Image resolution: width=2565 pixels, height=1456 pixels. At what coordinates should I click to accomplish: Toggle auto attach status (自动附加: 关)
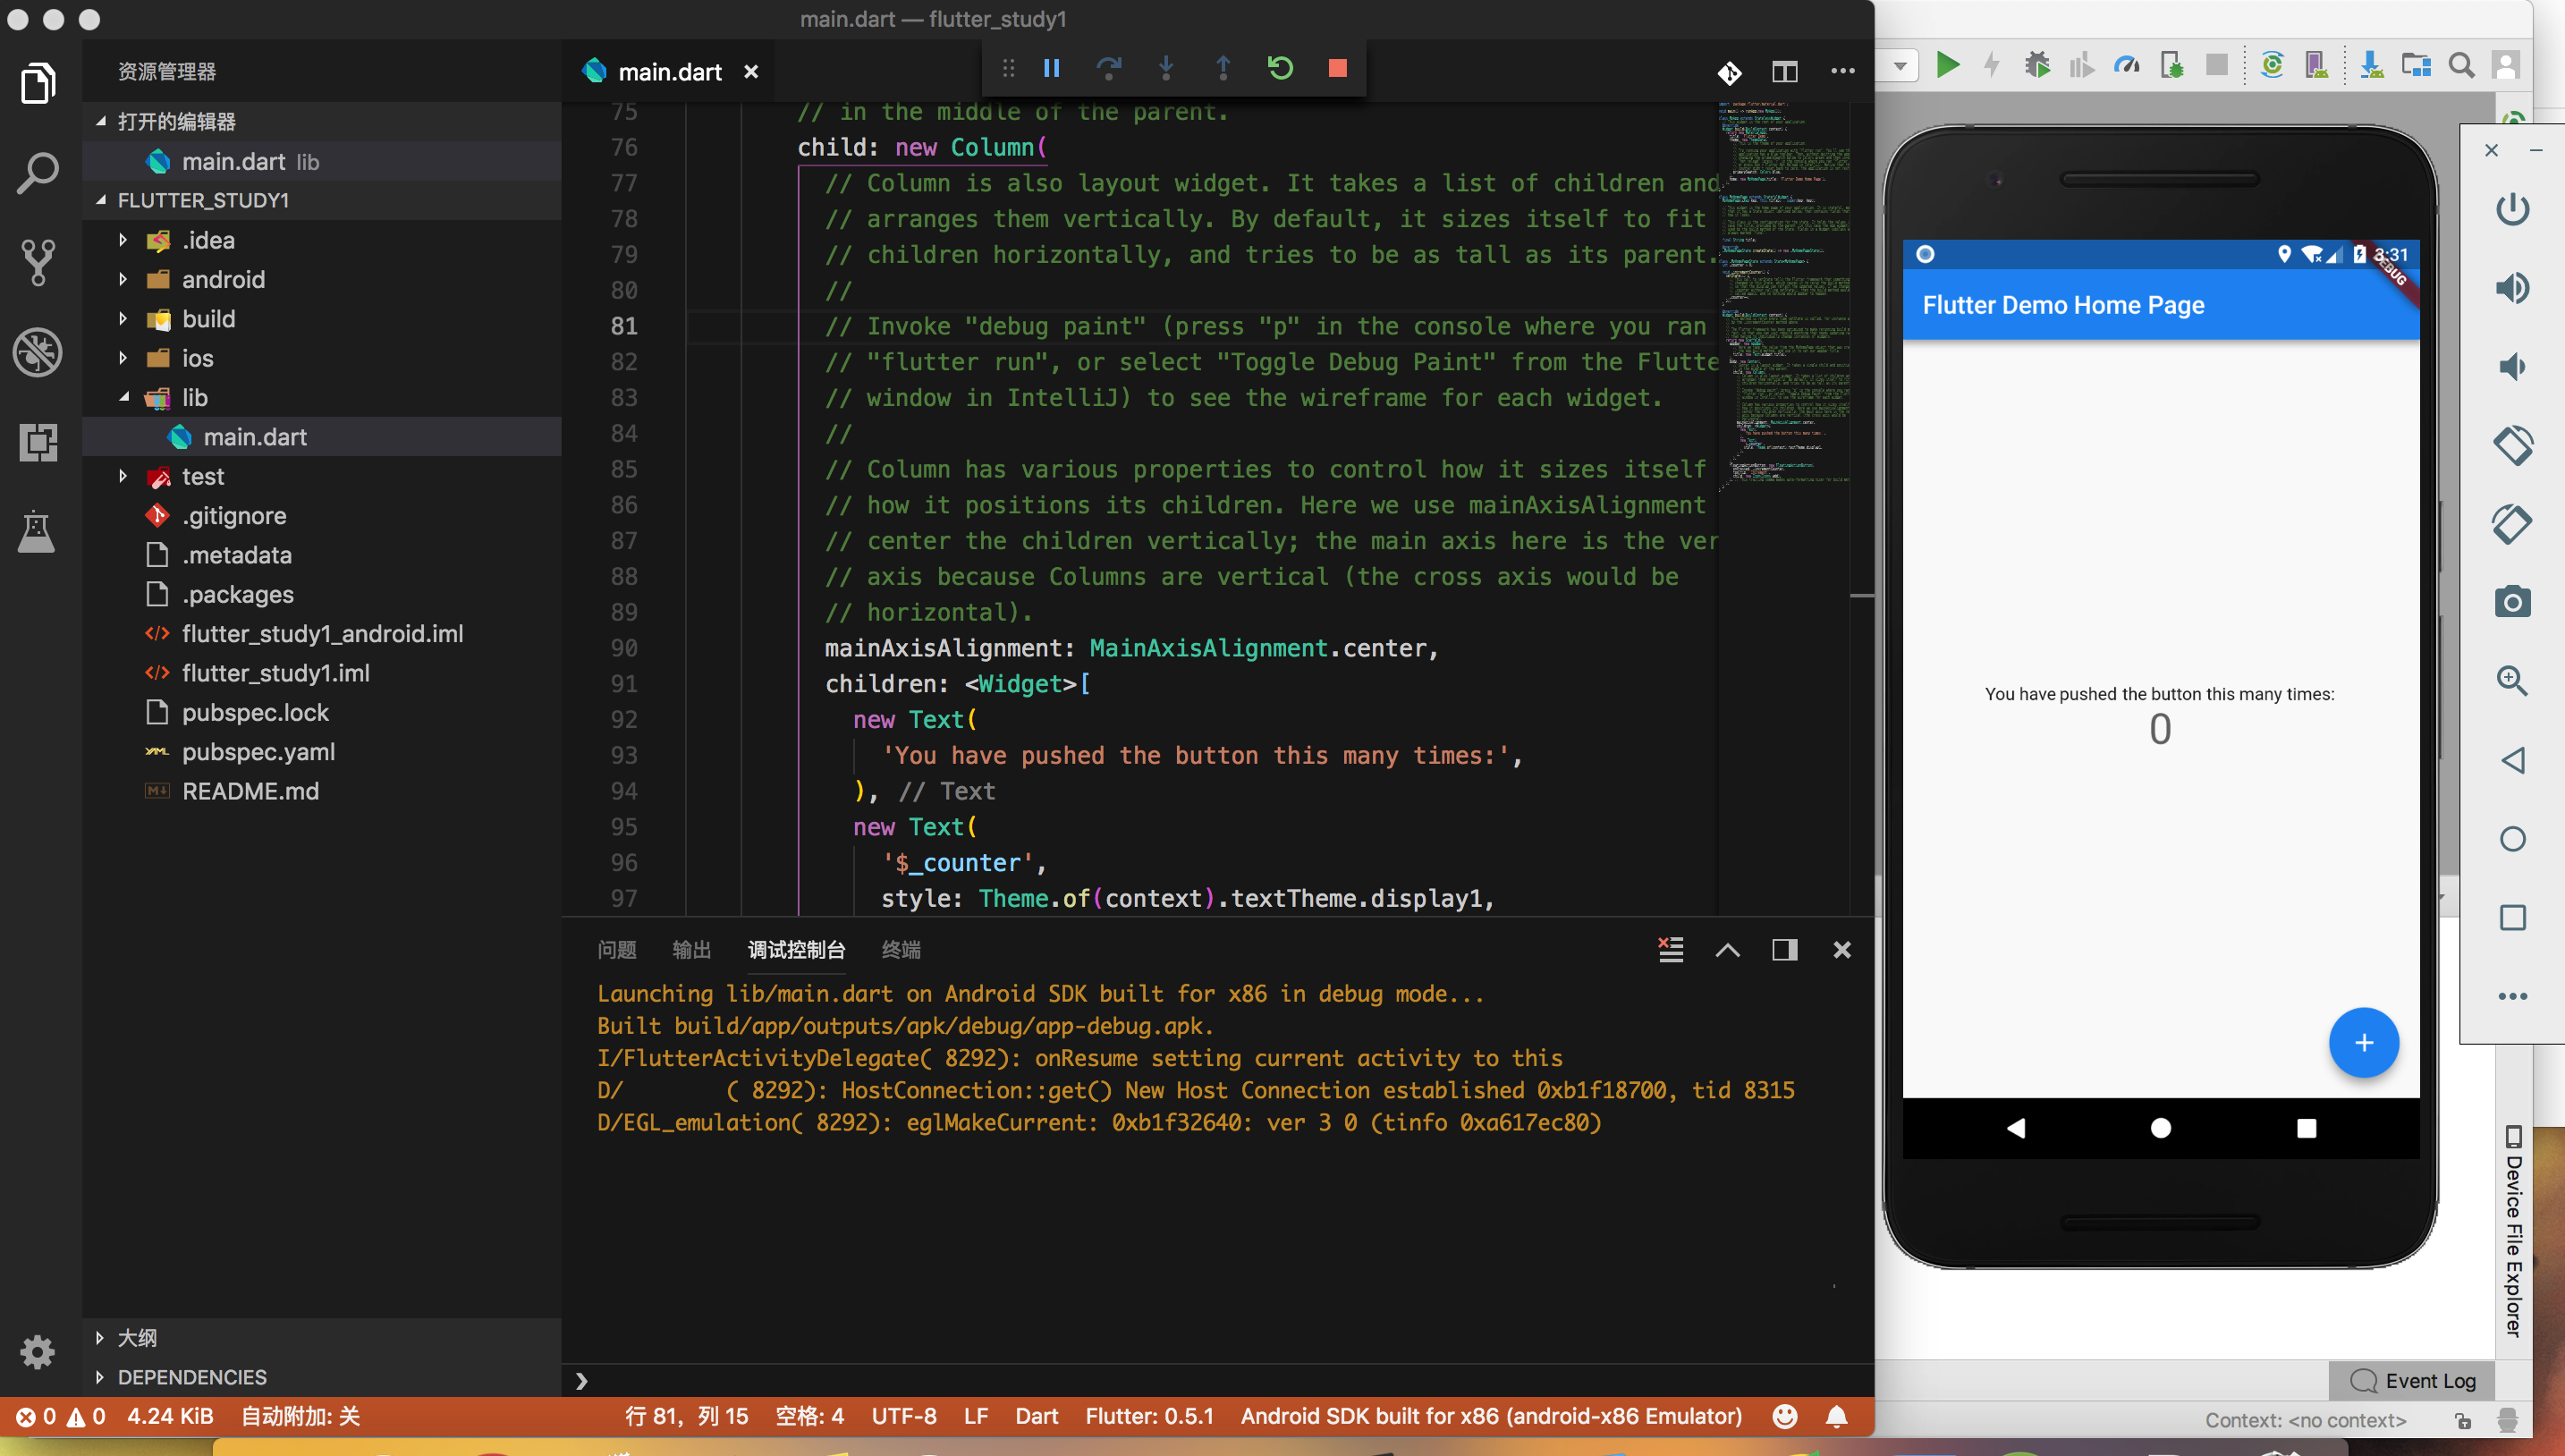pyautogui.click(x=300, y=1416)
